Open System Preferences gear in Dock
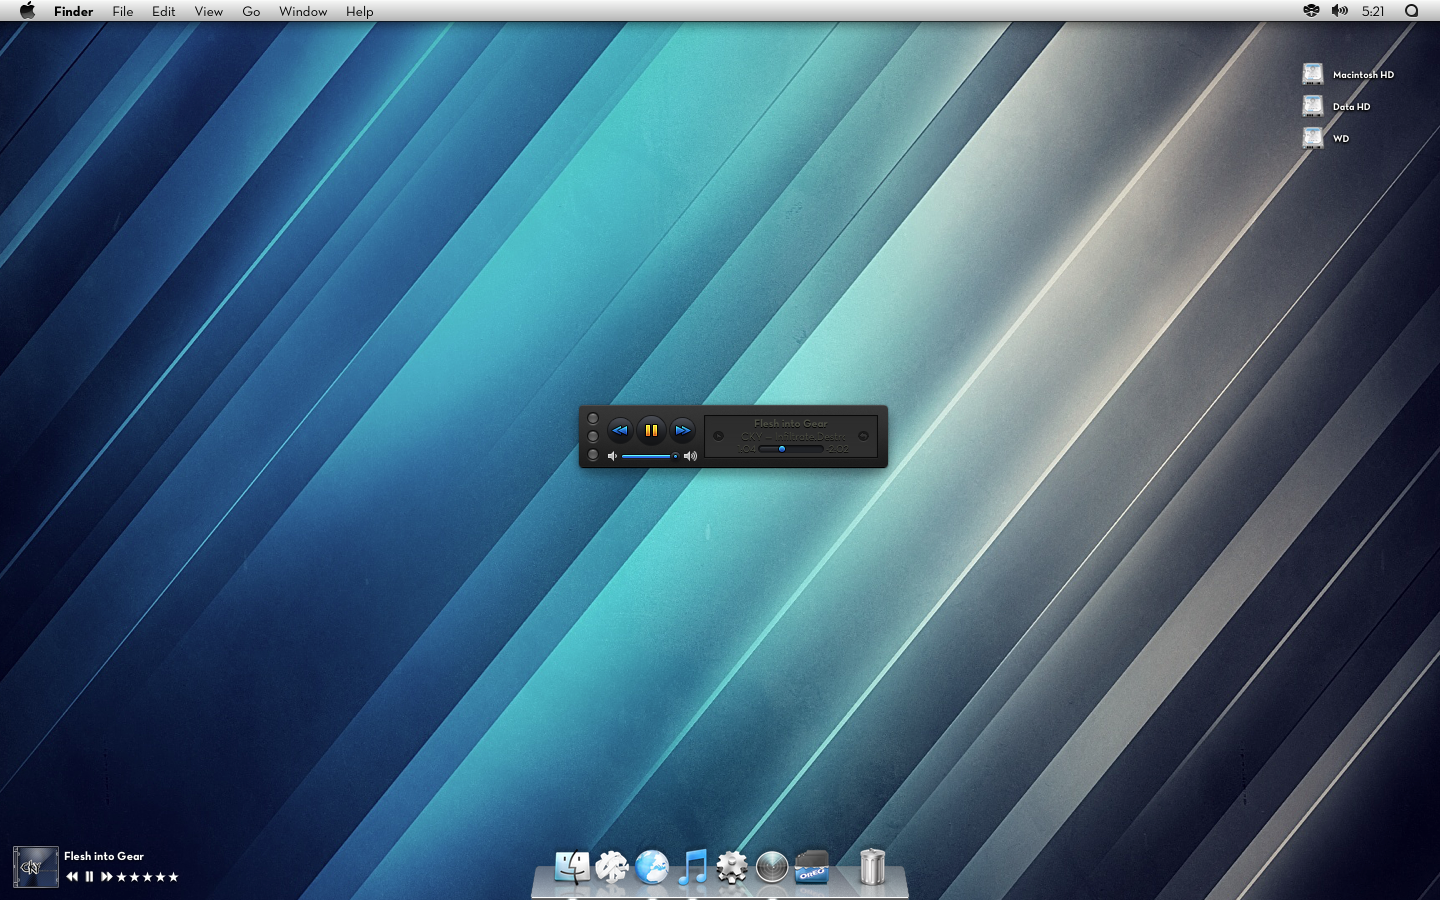 click(x=732, y=867)
